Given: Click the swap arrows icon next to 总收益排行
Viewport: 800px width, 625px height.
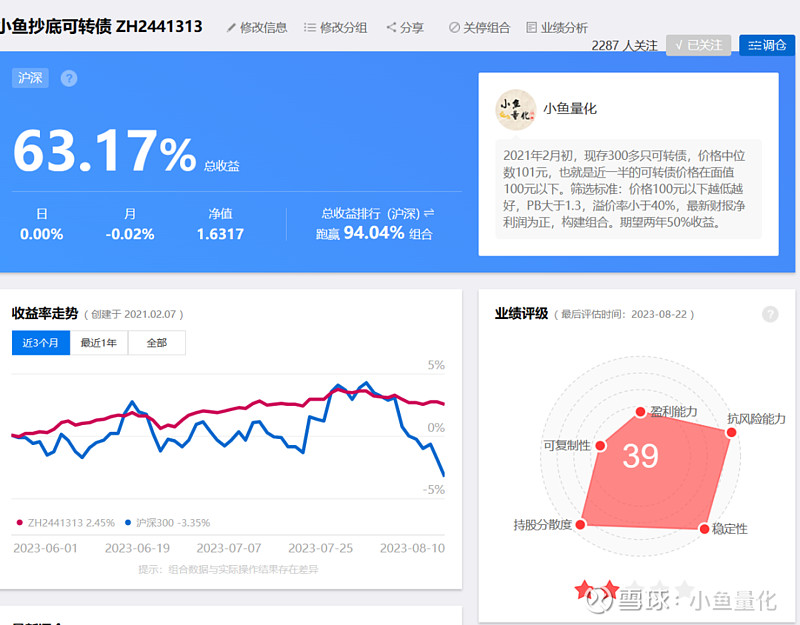Looking at the screenshot, I should [429, 213].
